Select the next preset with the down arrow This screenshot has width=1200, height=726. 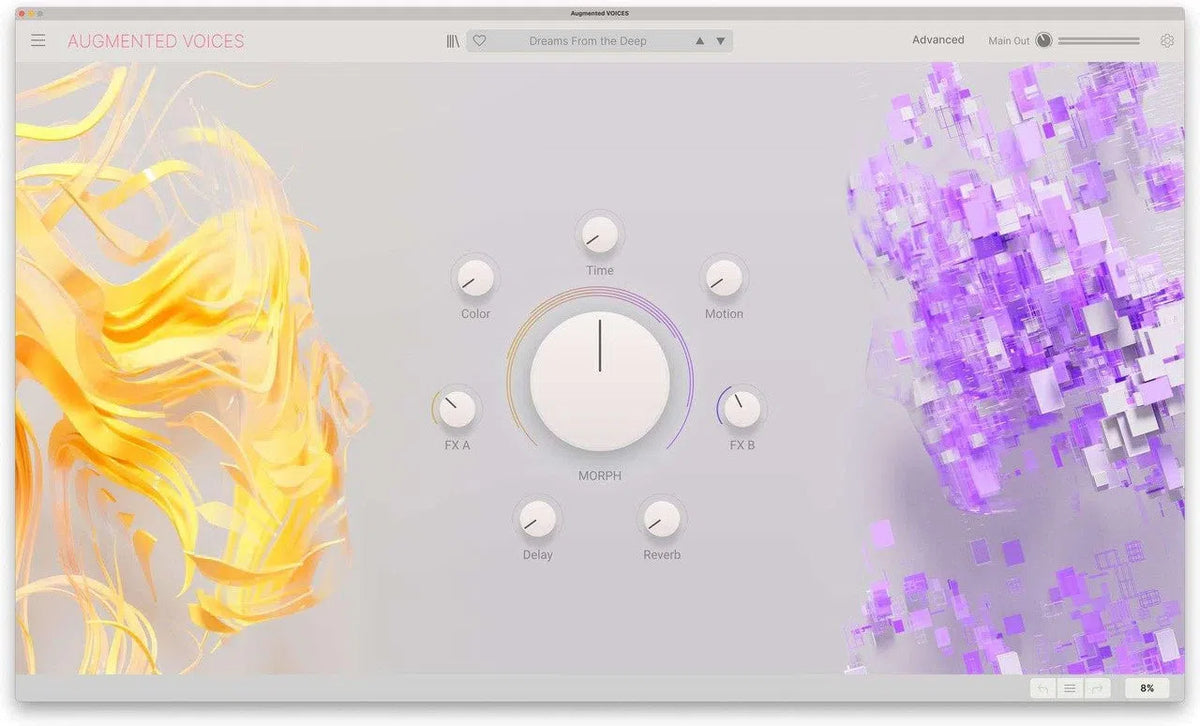pos(719,41)
